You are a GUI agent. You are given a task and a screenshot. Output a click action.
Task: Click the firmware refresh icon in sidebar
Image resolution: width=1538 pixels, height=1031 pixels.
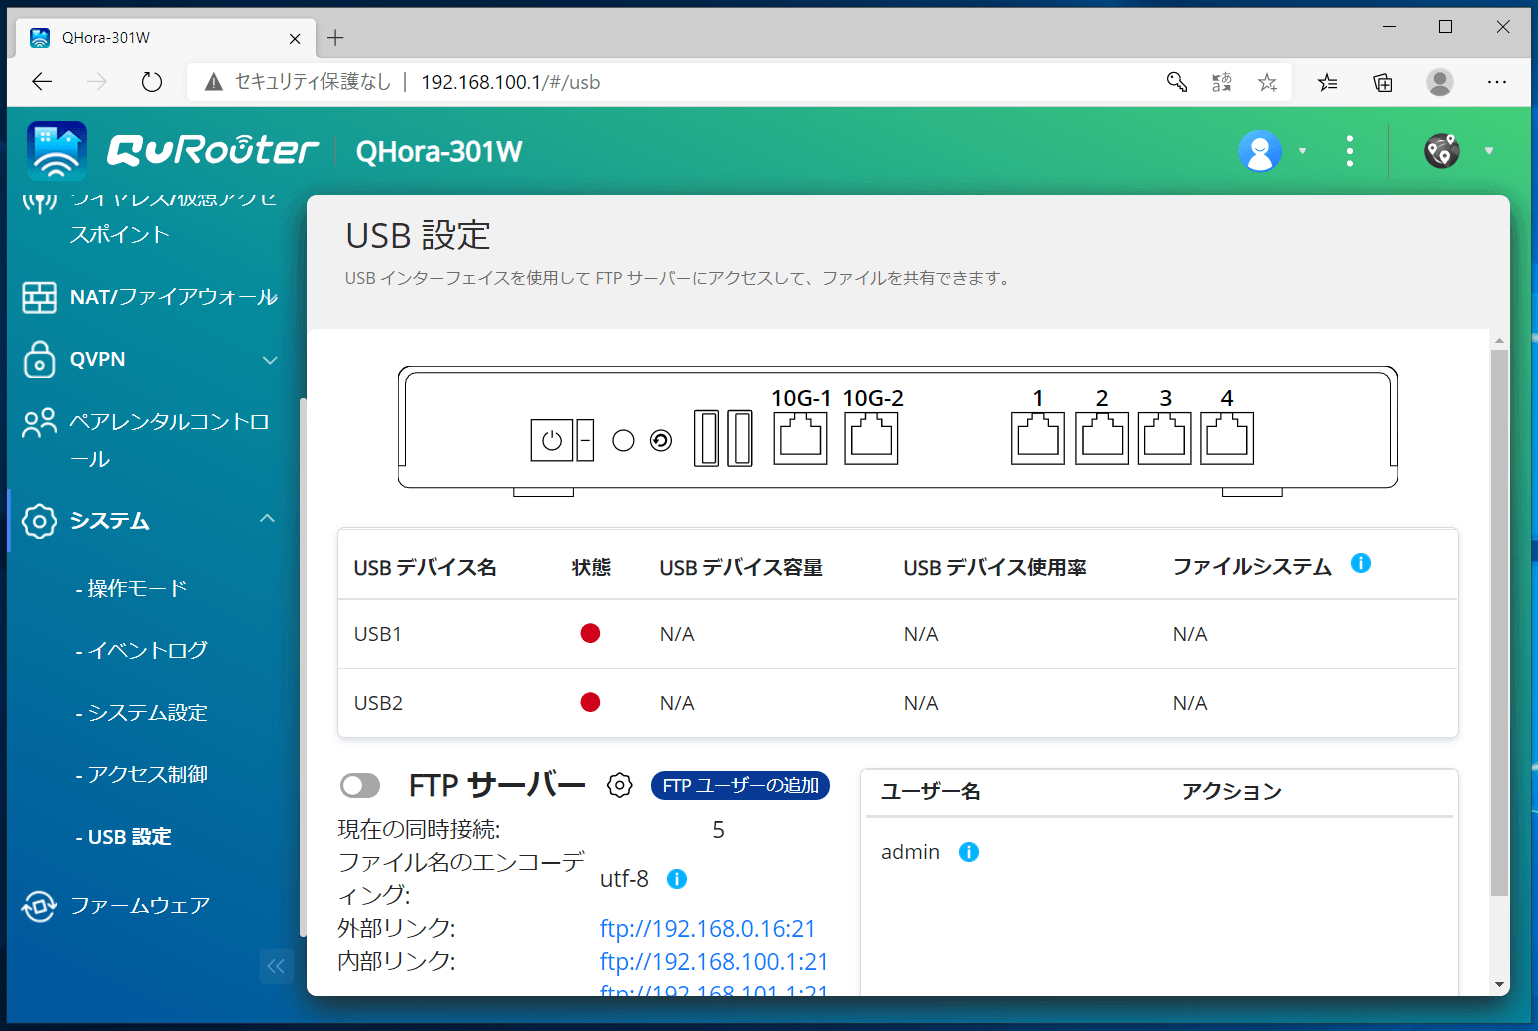pos(39,906)
